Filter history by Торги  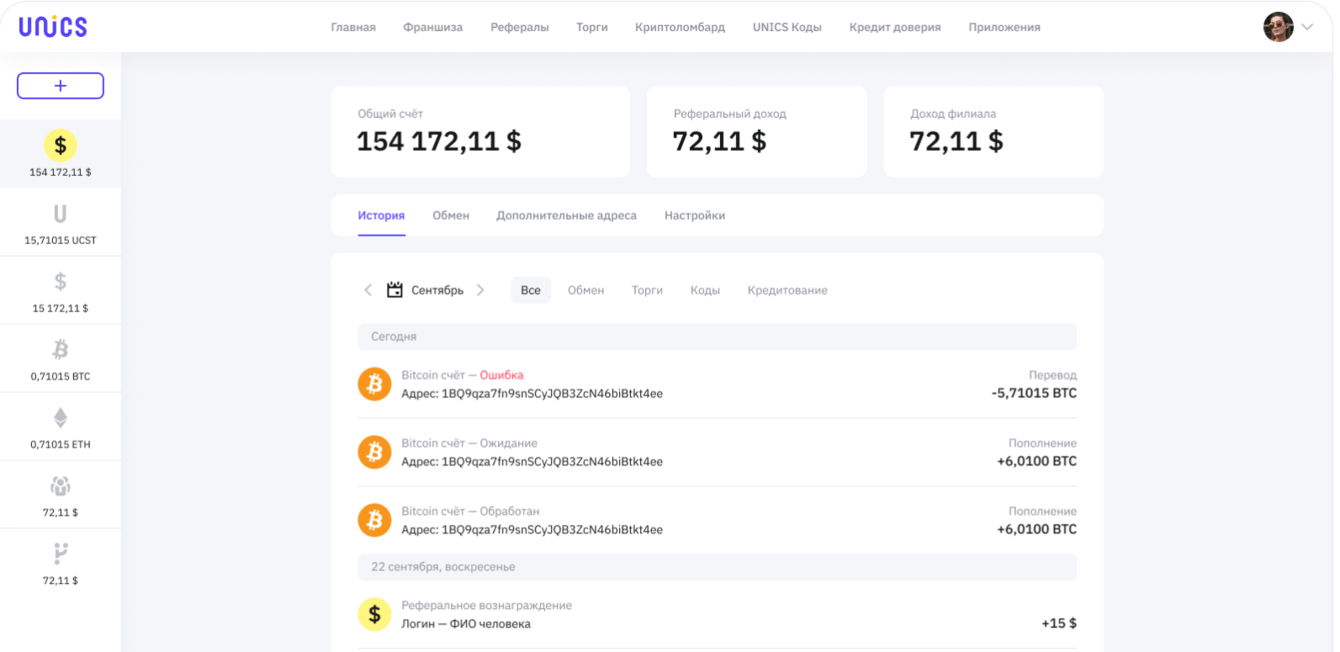coord(647,290)
